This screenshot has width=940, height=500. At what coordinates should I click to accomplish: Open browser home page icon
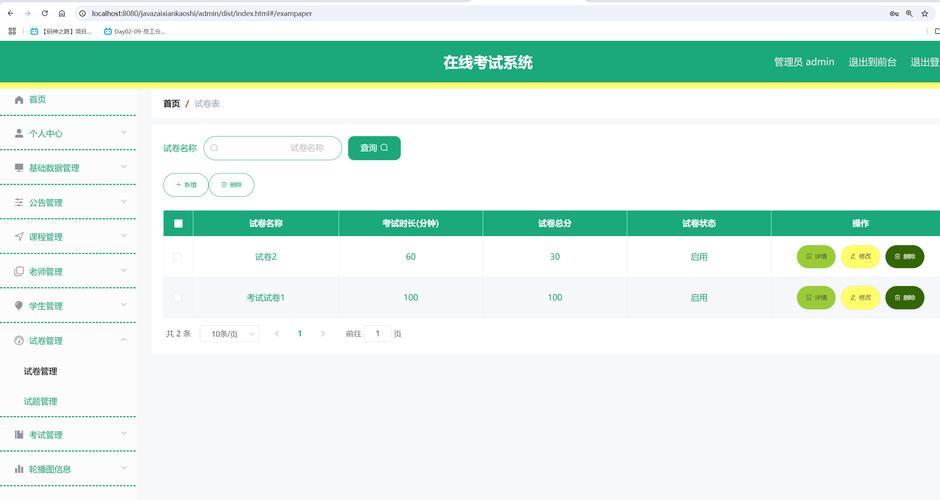[62, 13]
